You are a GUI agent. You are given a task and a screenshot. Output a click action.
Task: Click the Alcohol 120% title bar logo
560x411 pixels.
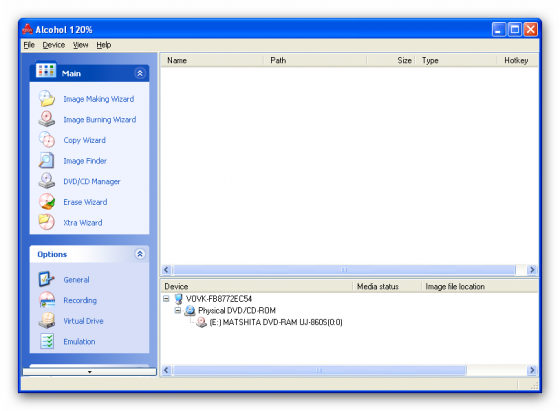point(28,29)
